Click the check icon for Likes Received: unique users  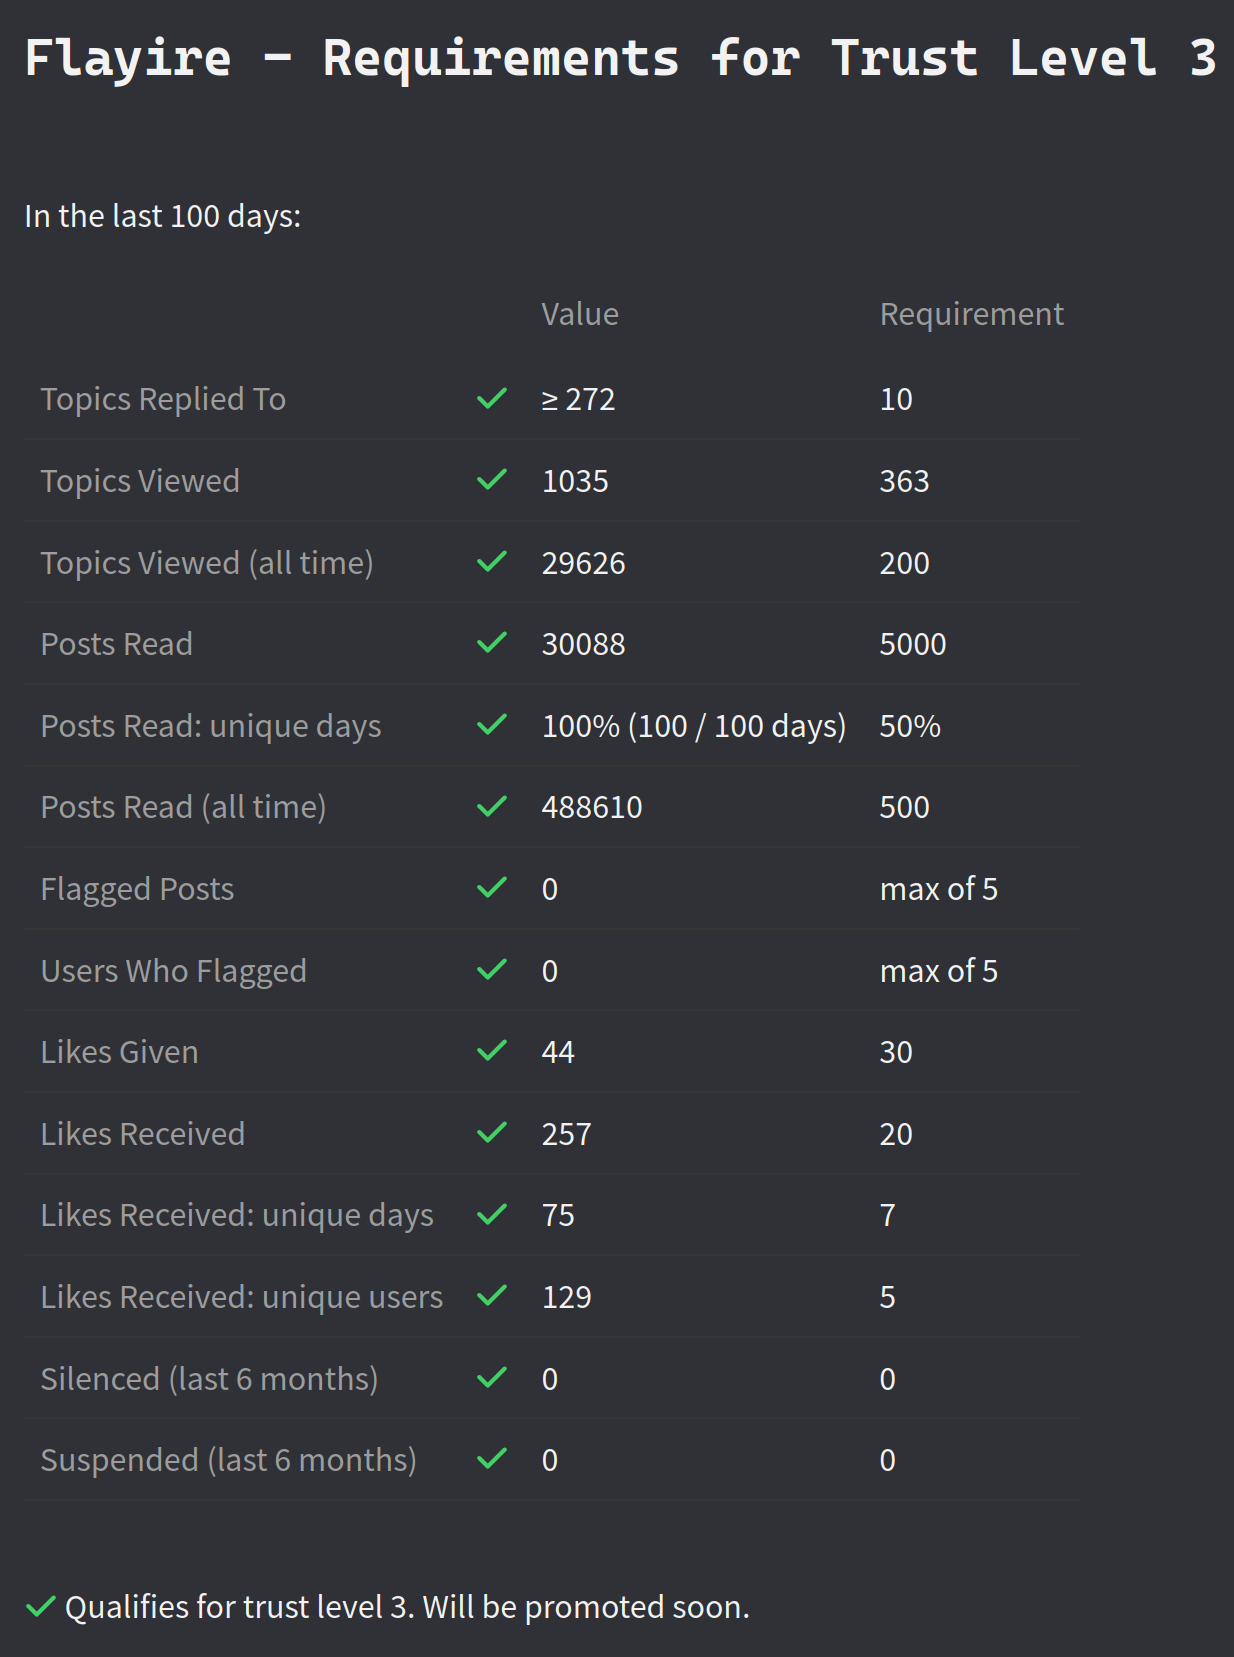pos(492,1296)
